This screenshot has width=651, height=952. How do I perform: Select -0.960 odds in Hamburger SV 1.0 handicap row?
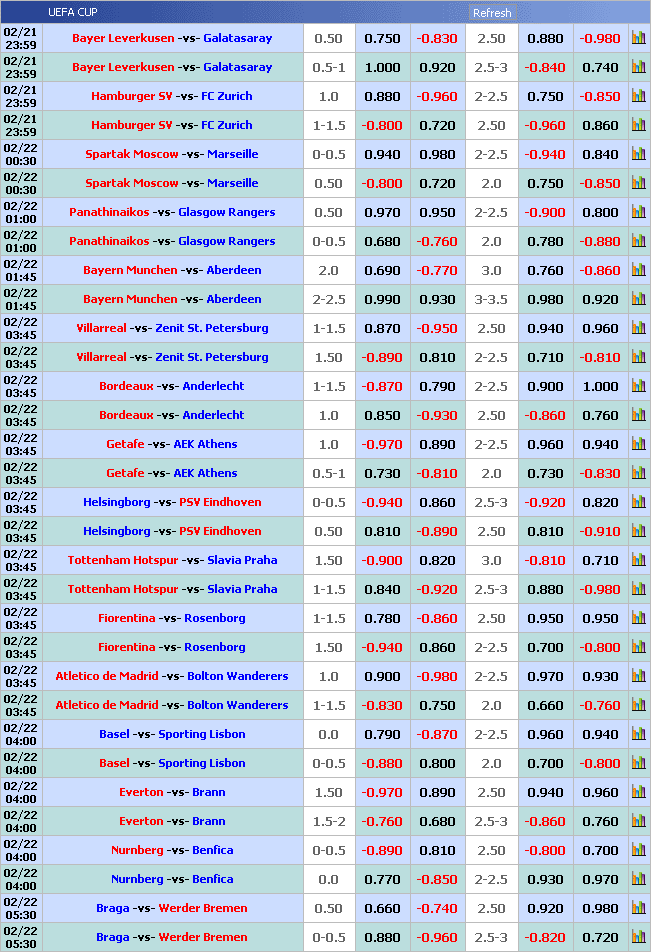coord(437,96)
